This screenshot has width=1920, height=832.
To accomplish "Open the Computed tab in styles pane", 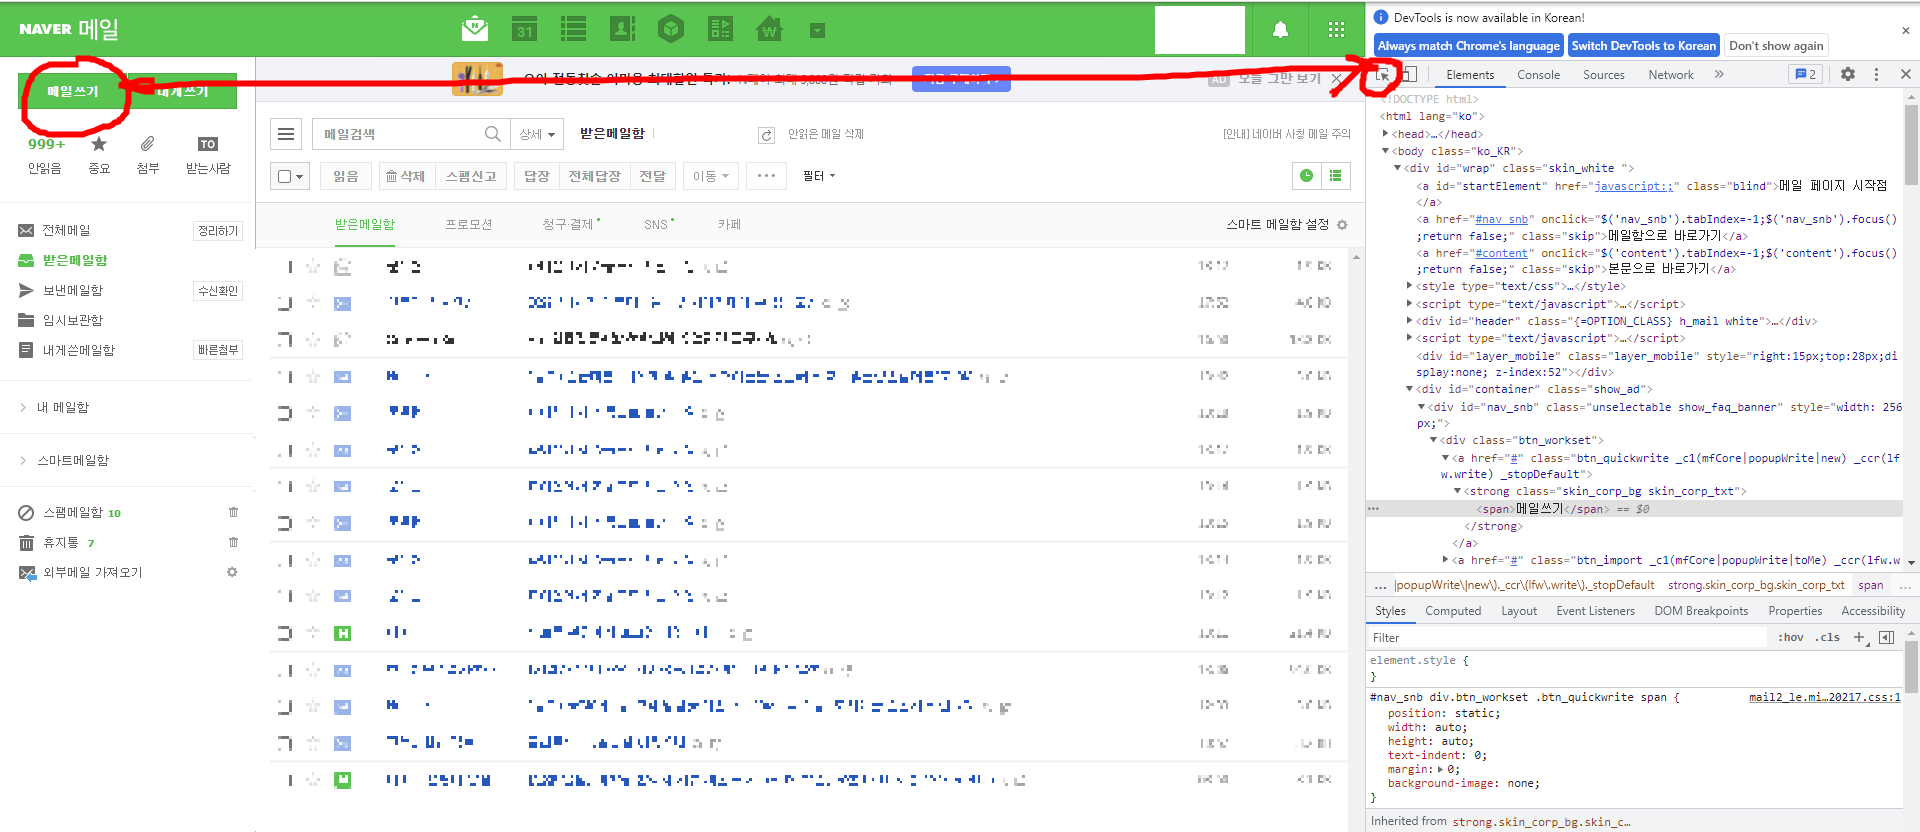I will pos(1453,611).
